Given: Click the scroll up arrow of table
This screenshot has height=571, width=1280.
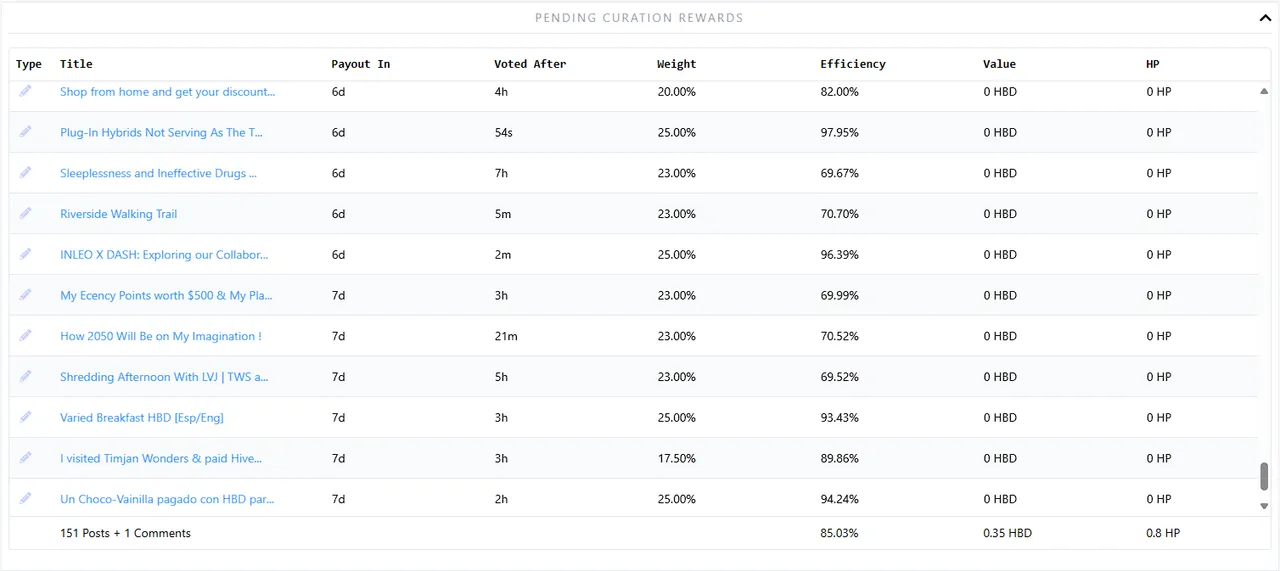Looking at the screenshot, I should pos(1264,91).
